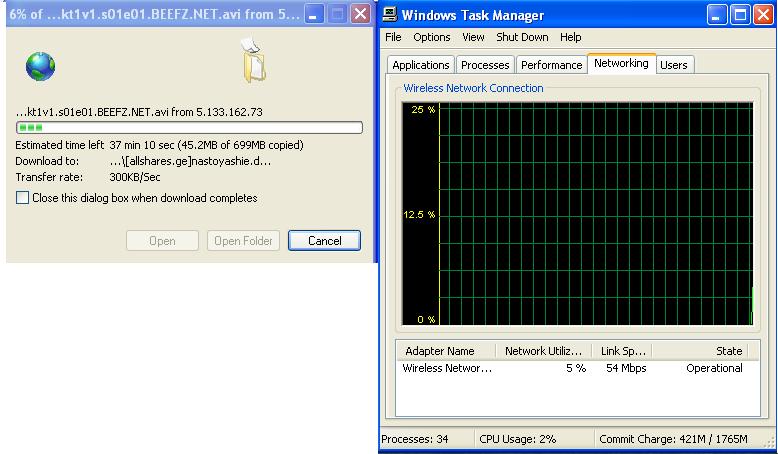Cancel the file download
Viewport: 778px width, 454px height.
coord(324,241)
